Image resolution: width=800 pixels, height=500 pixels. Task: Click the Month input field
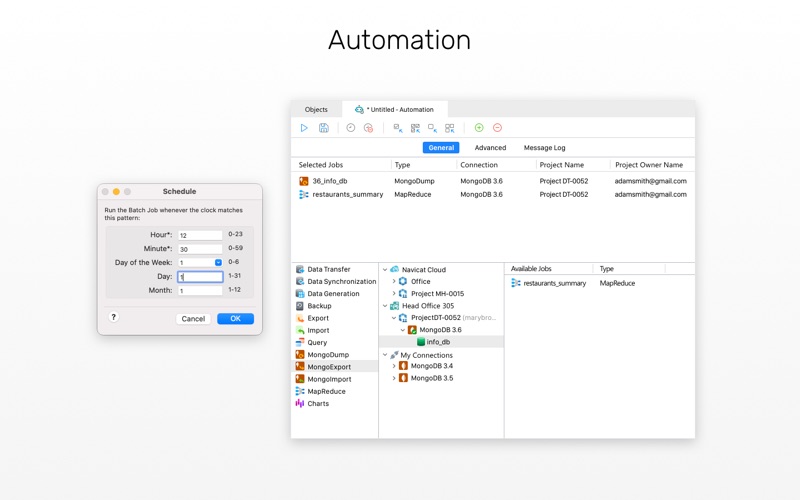(x=200, y=290)
